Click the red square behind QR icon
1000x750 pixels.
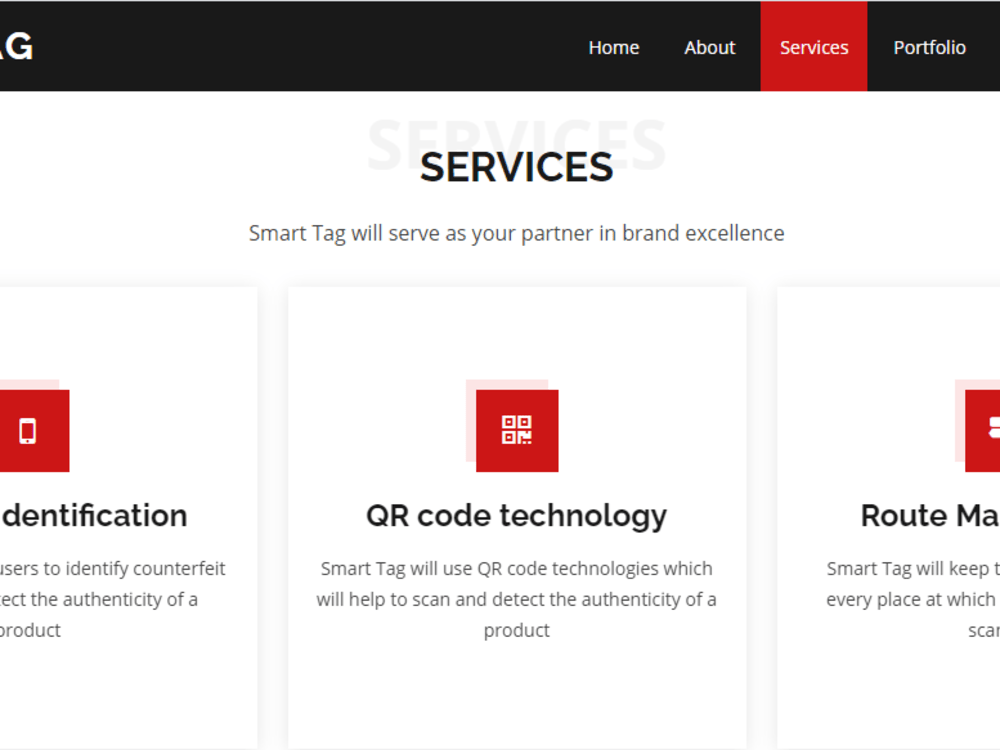517,430
